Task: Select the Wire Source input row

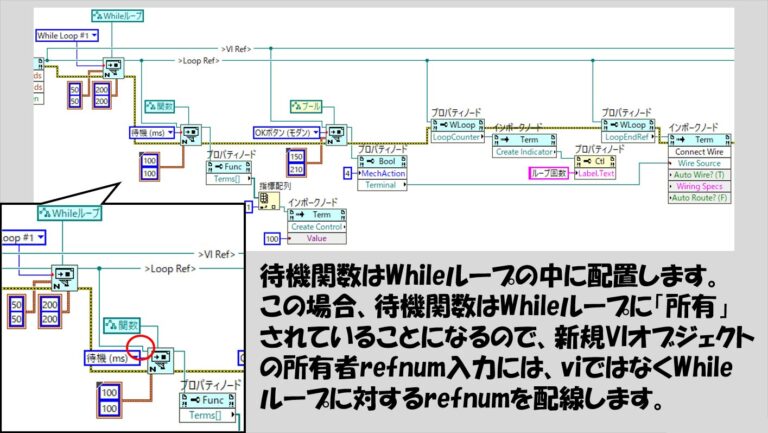Action: tap(699, 163)
